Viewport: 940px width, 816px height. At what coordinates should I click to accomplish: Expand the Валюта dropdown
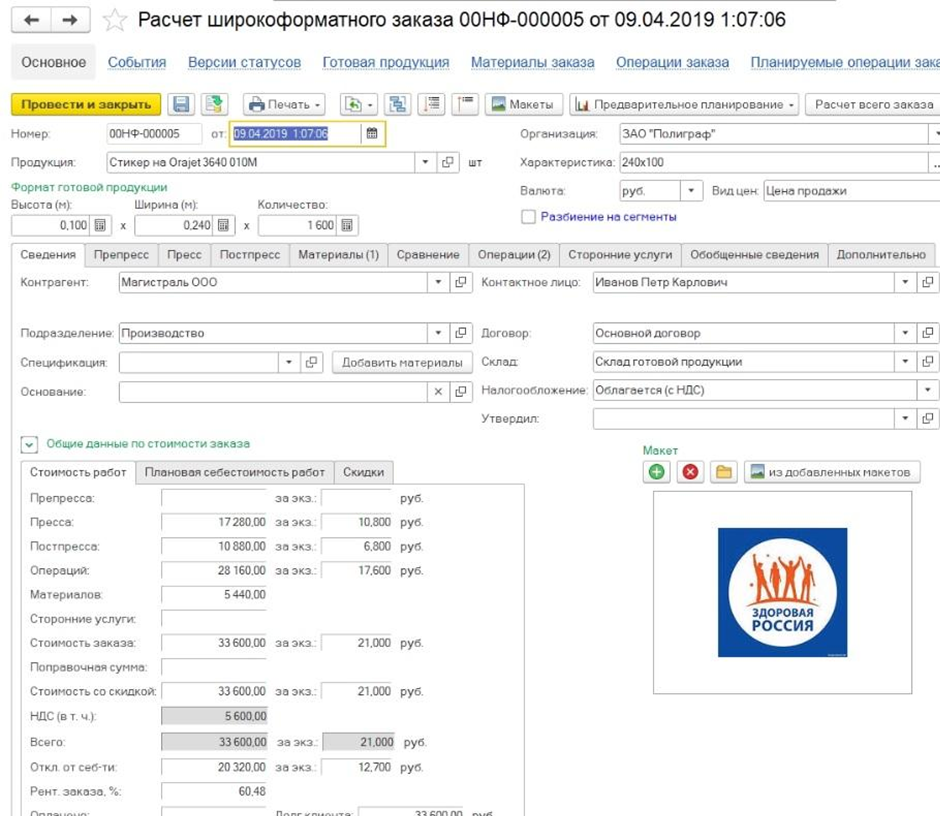[692, 191]
